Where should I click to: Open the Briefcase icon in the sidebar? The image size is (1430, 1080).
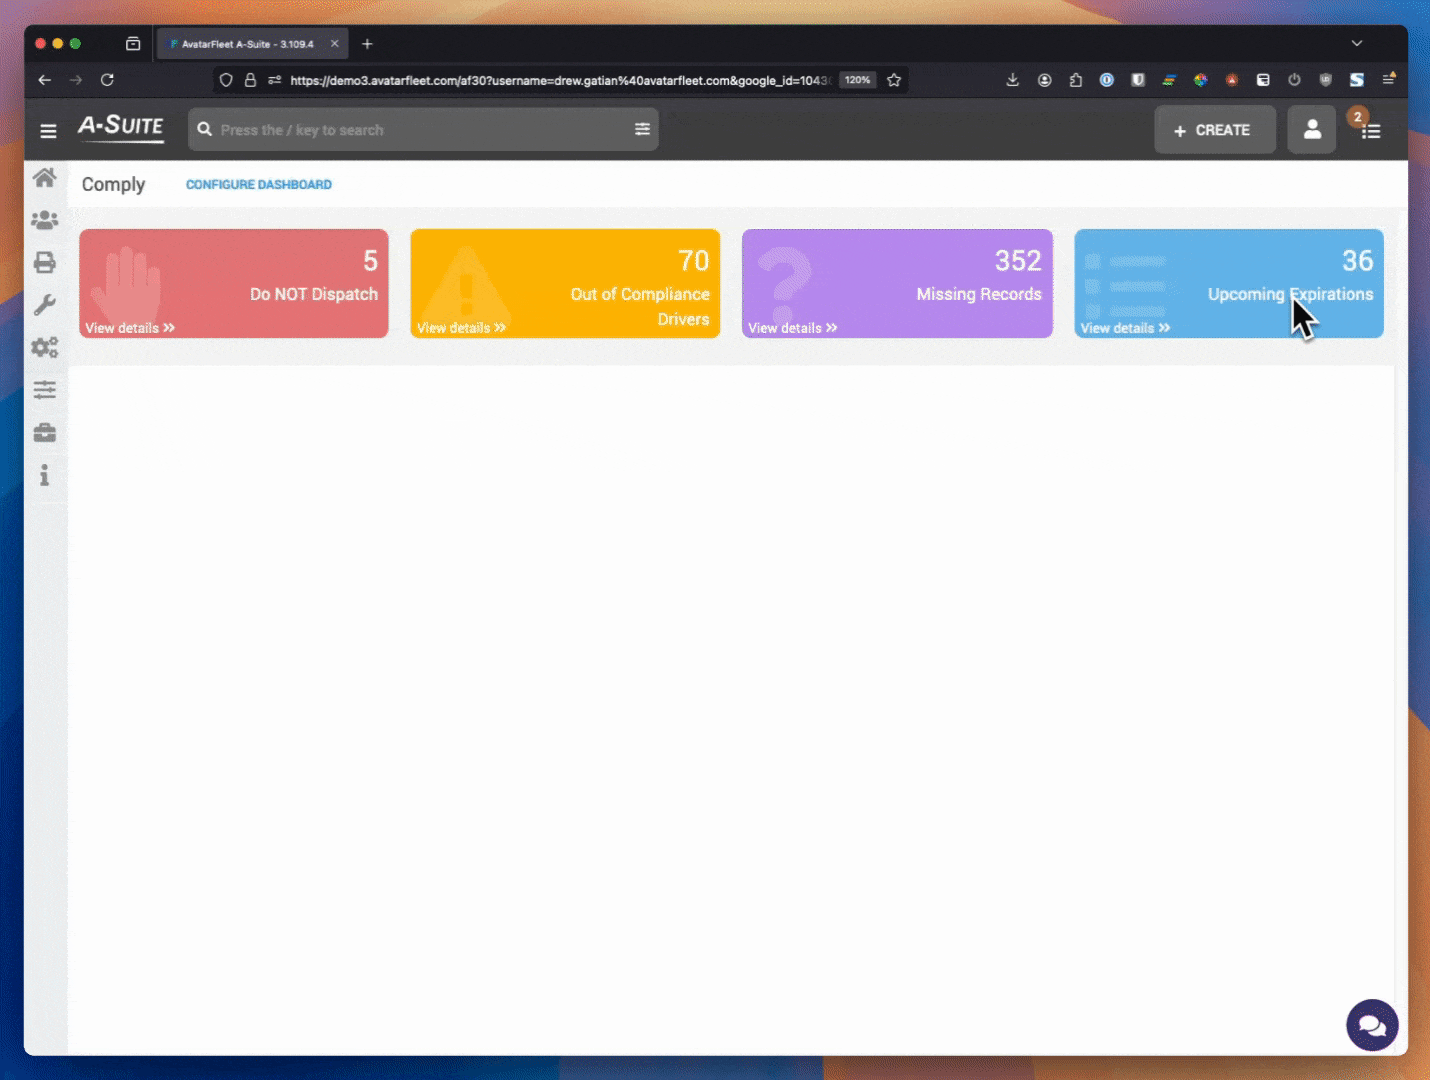click(44, 432)
